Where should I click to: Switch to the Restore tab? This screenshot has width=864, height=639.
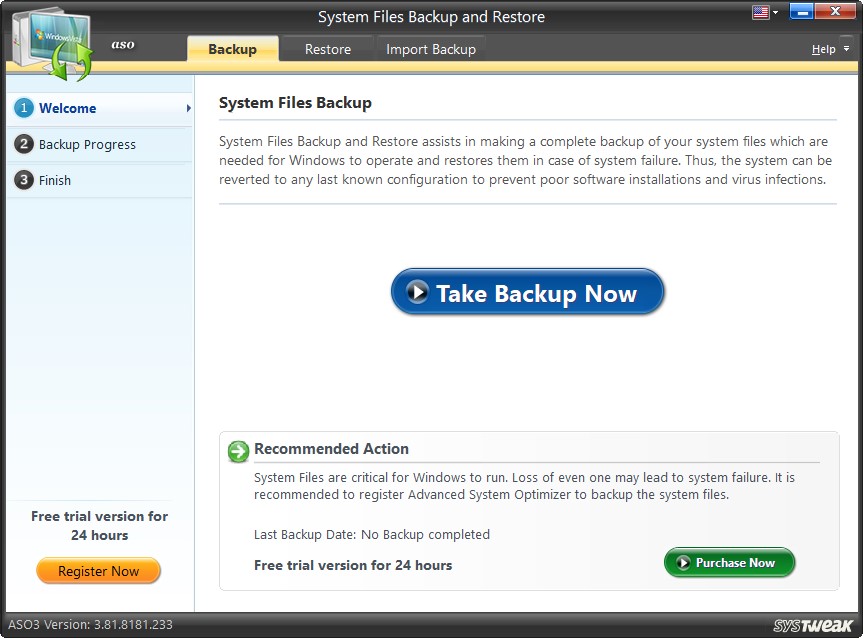tap(327, 47)
